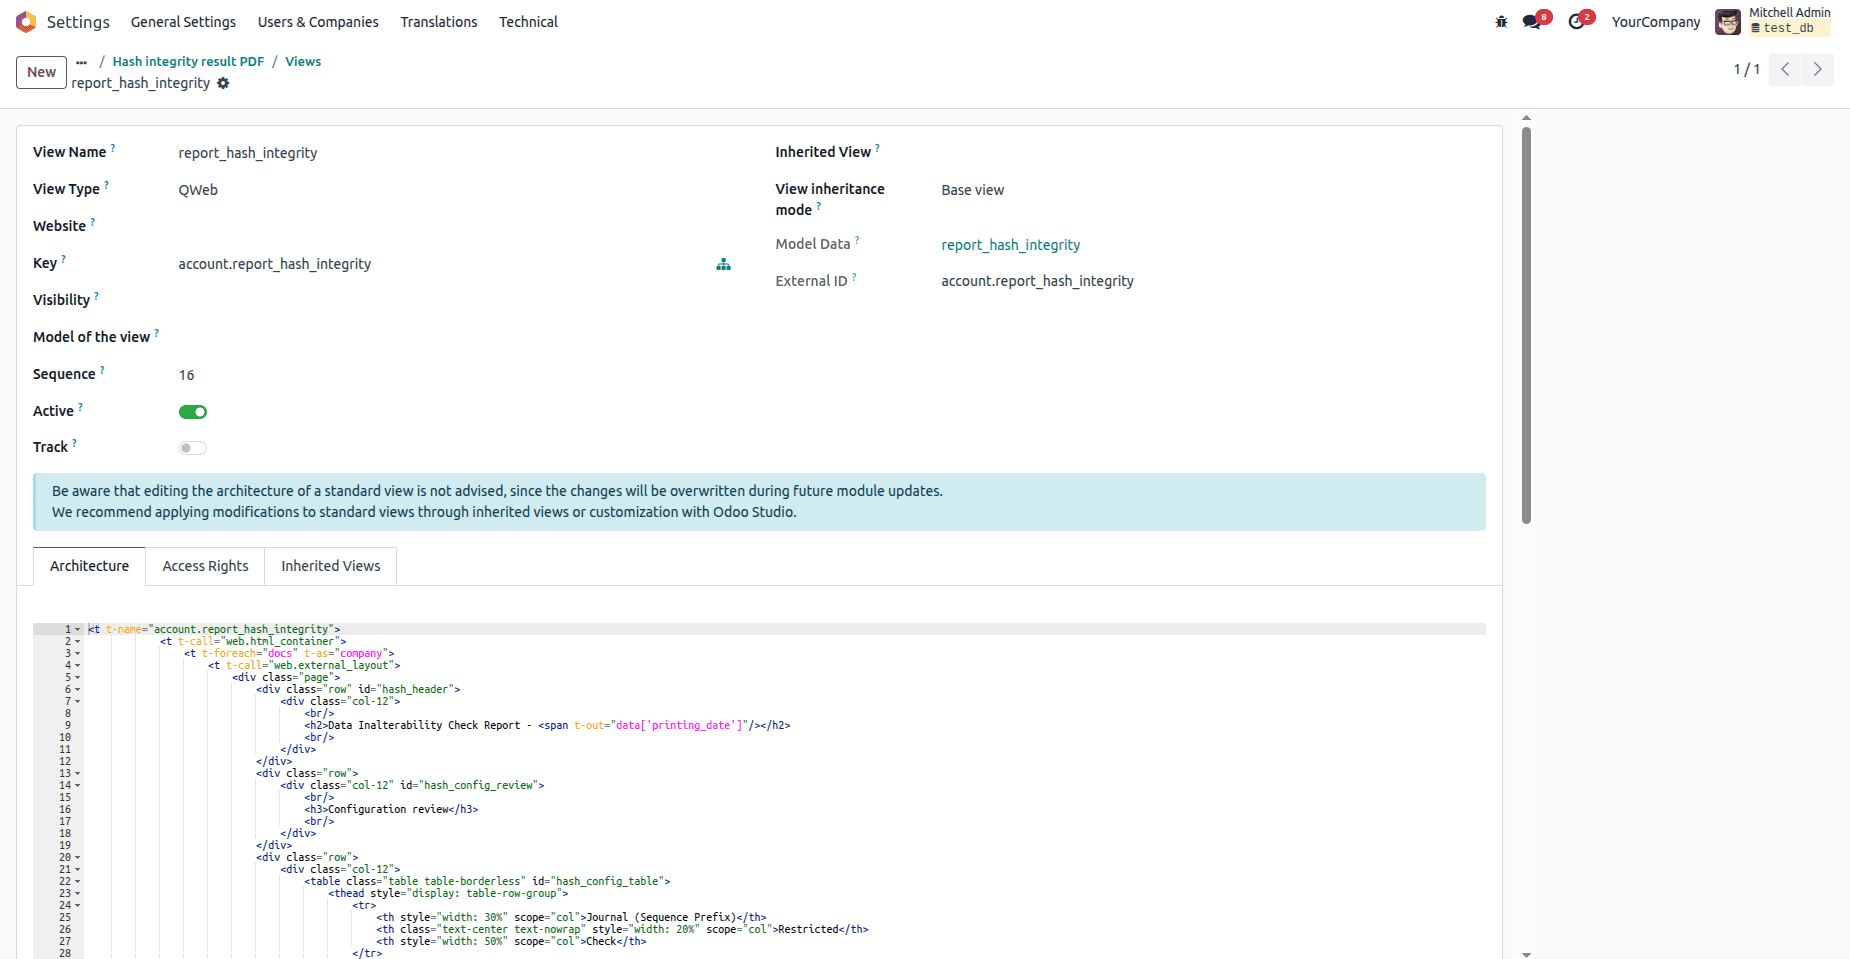Open the report_hash_integrity Model Data link
The height and width of the screenshot is (959, 1850).
click(x=1010, y=244)
